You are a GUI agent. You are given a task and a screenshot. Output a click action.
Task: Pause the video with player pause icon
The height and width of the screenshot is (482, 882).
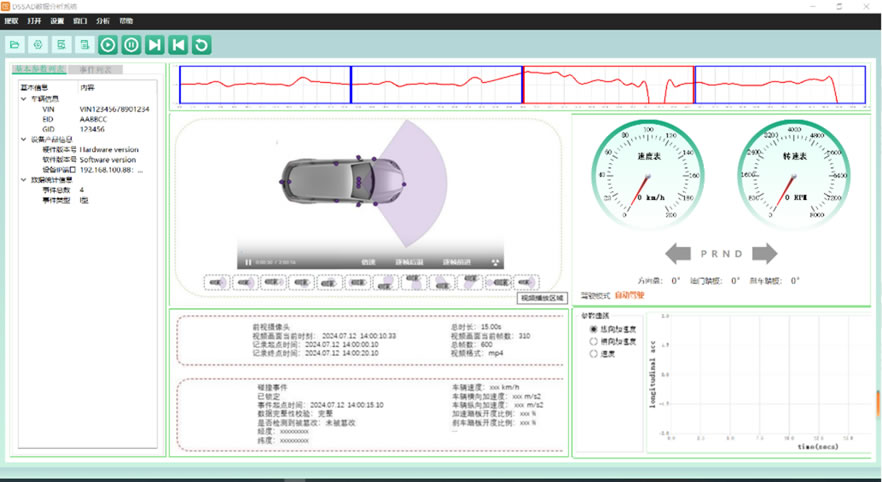tap(248, 262)
